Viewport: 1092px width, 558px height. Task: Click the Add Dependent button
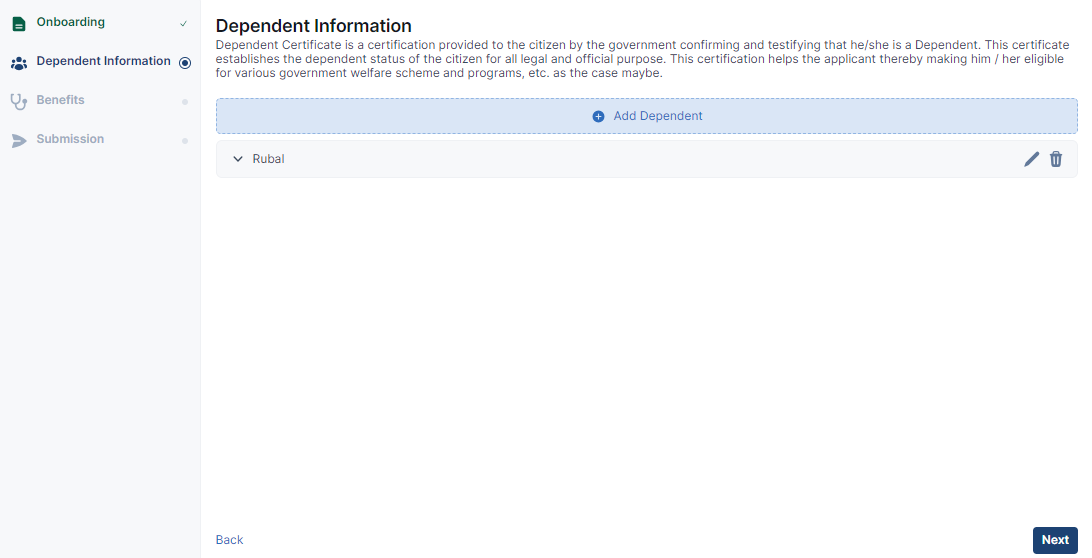coord(646,116)
